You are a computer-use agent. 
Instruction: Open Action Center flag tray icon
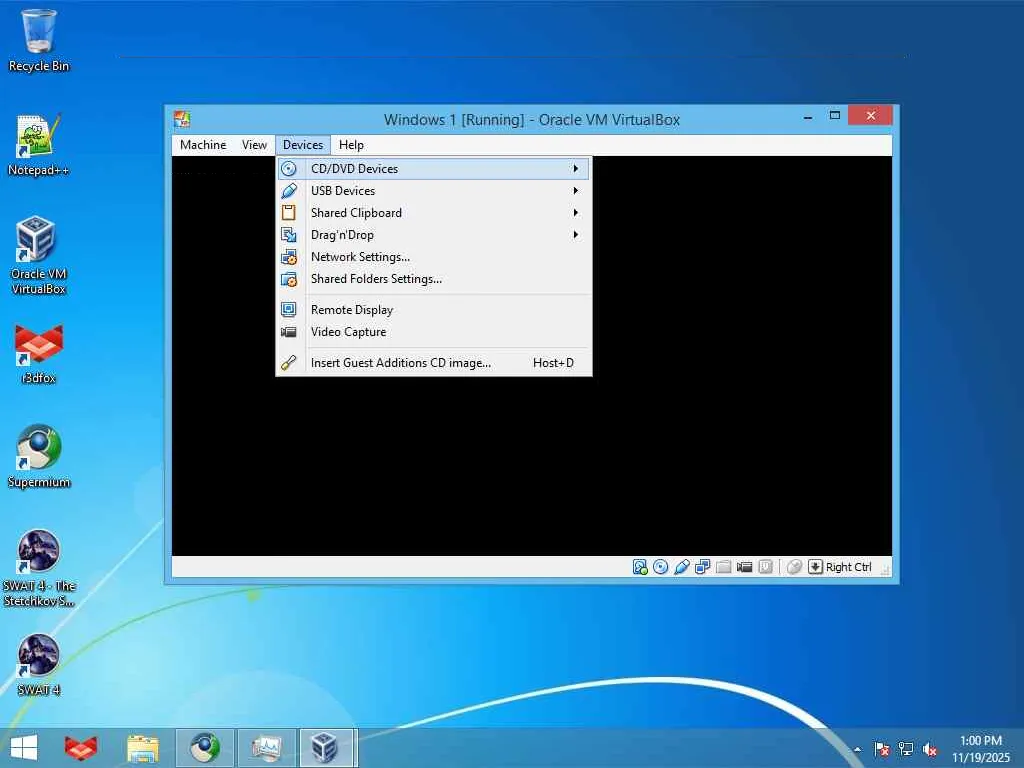click(882, 749)
